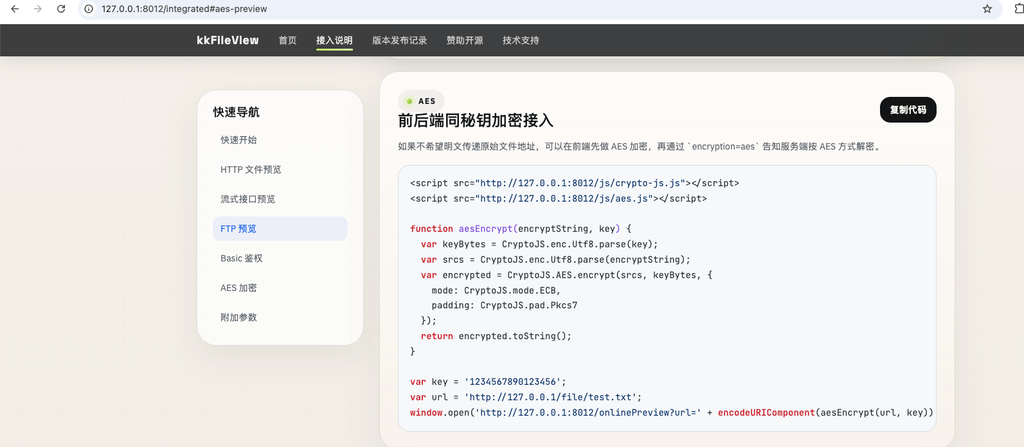The image size is (1024, 447).
Task: Open the 首页 nav item
Action: click(x=287, y=41)
